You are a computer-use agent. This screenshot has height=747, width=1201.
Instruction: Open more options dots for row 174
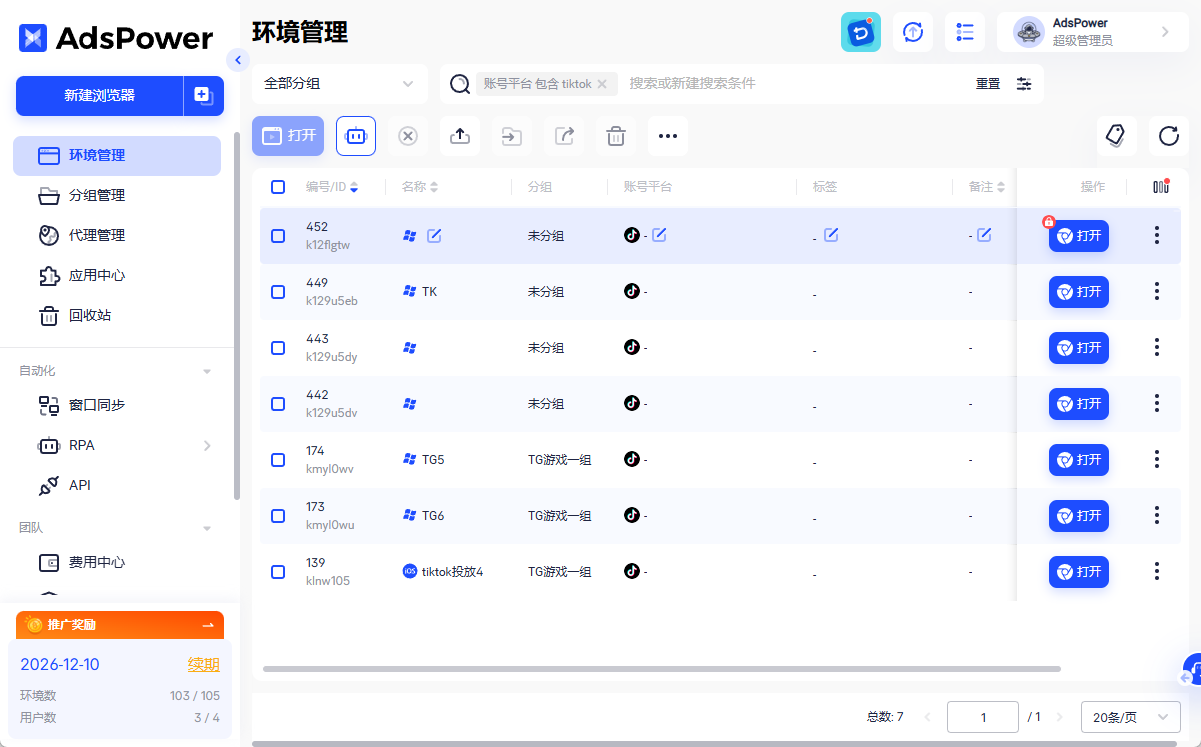[x=1157, y=459]
